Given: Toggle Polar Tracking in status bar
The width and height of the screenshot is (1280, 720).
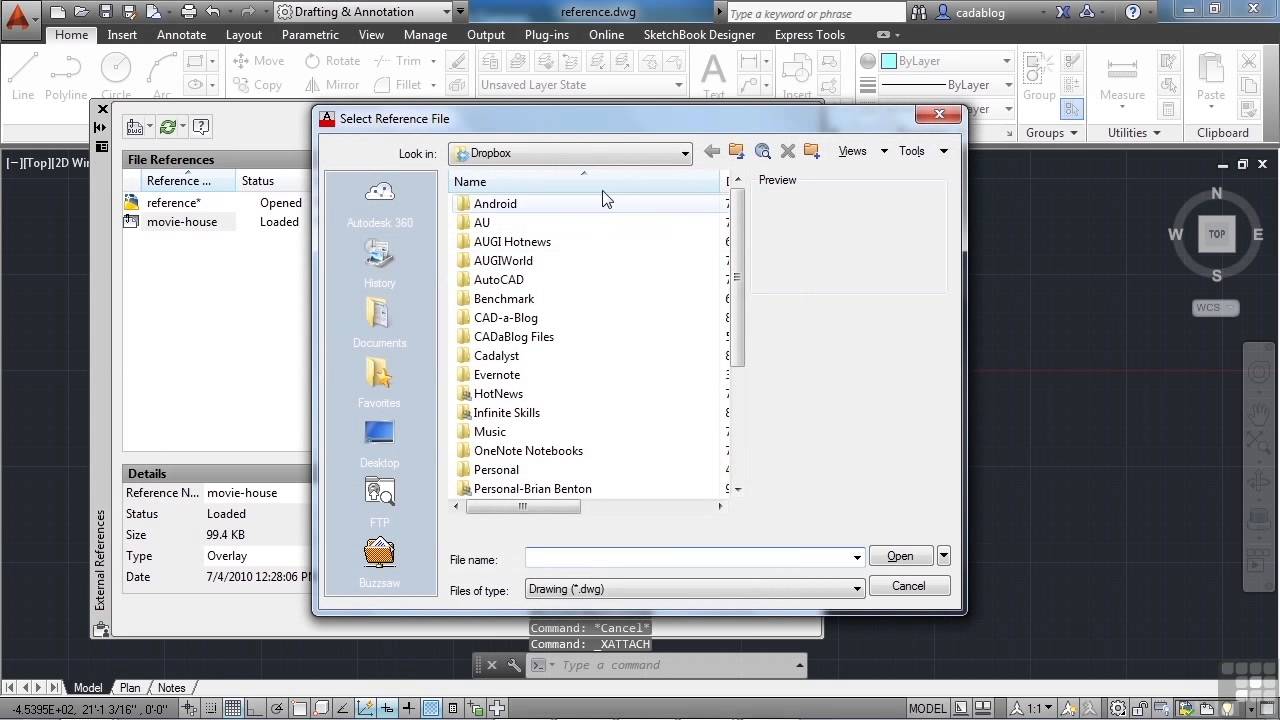Looking at the screenshot, I should (x=277, y=709).
